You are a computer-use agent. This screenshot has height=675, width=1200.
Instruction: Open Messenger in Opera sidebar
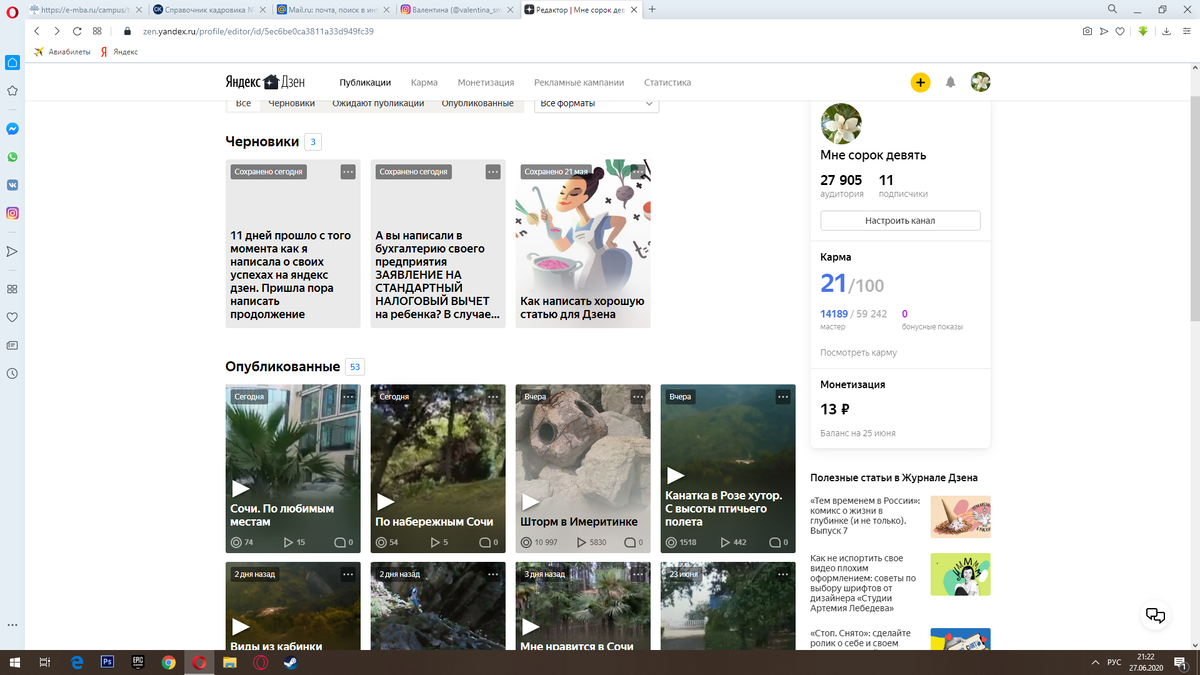(x=13, y=129)
